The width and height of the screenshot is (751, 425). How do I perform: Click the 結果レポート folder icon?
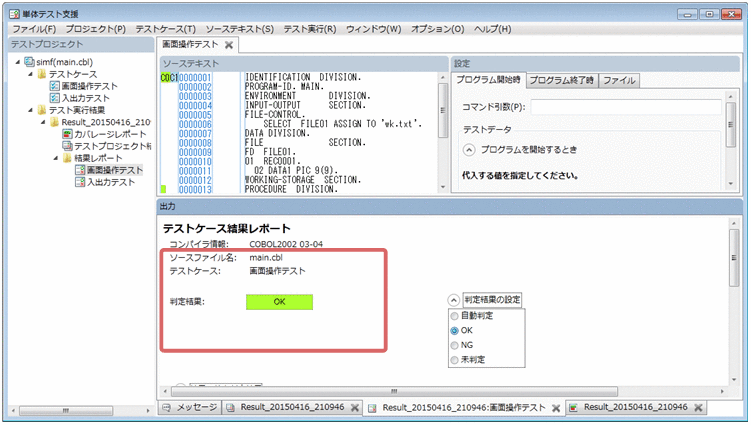point(68,158)
